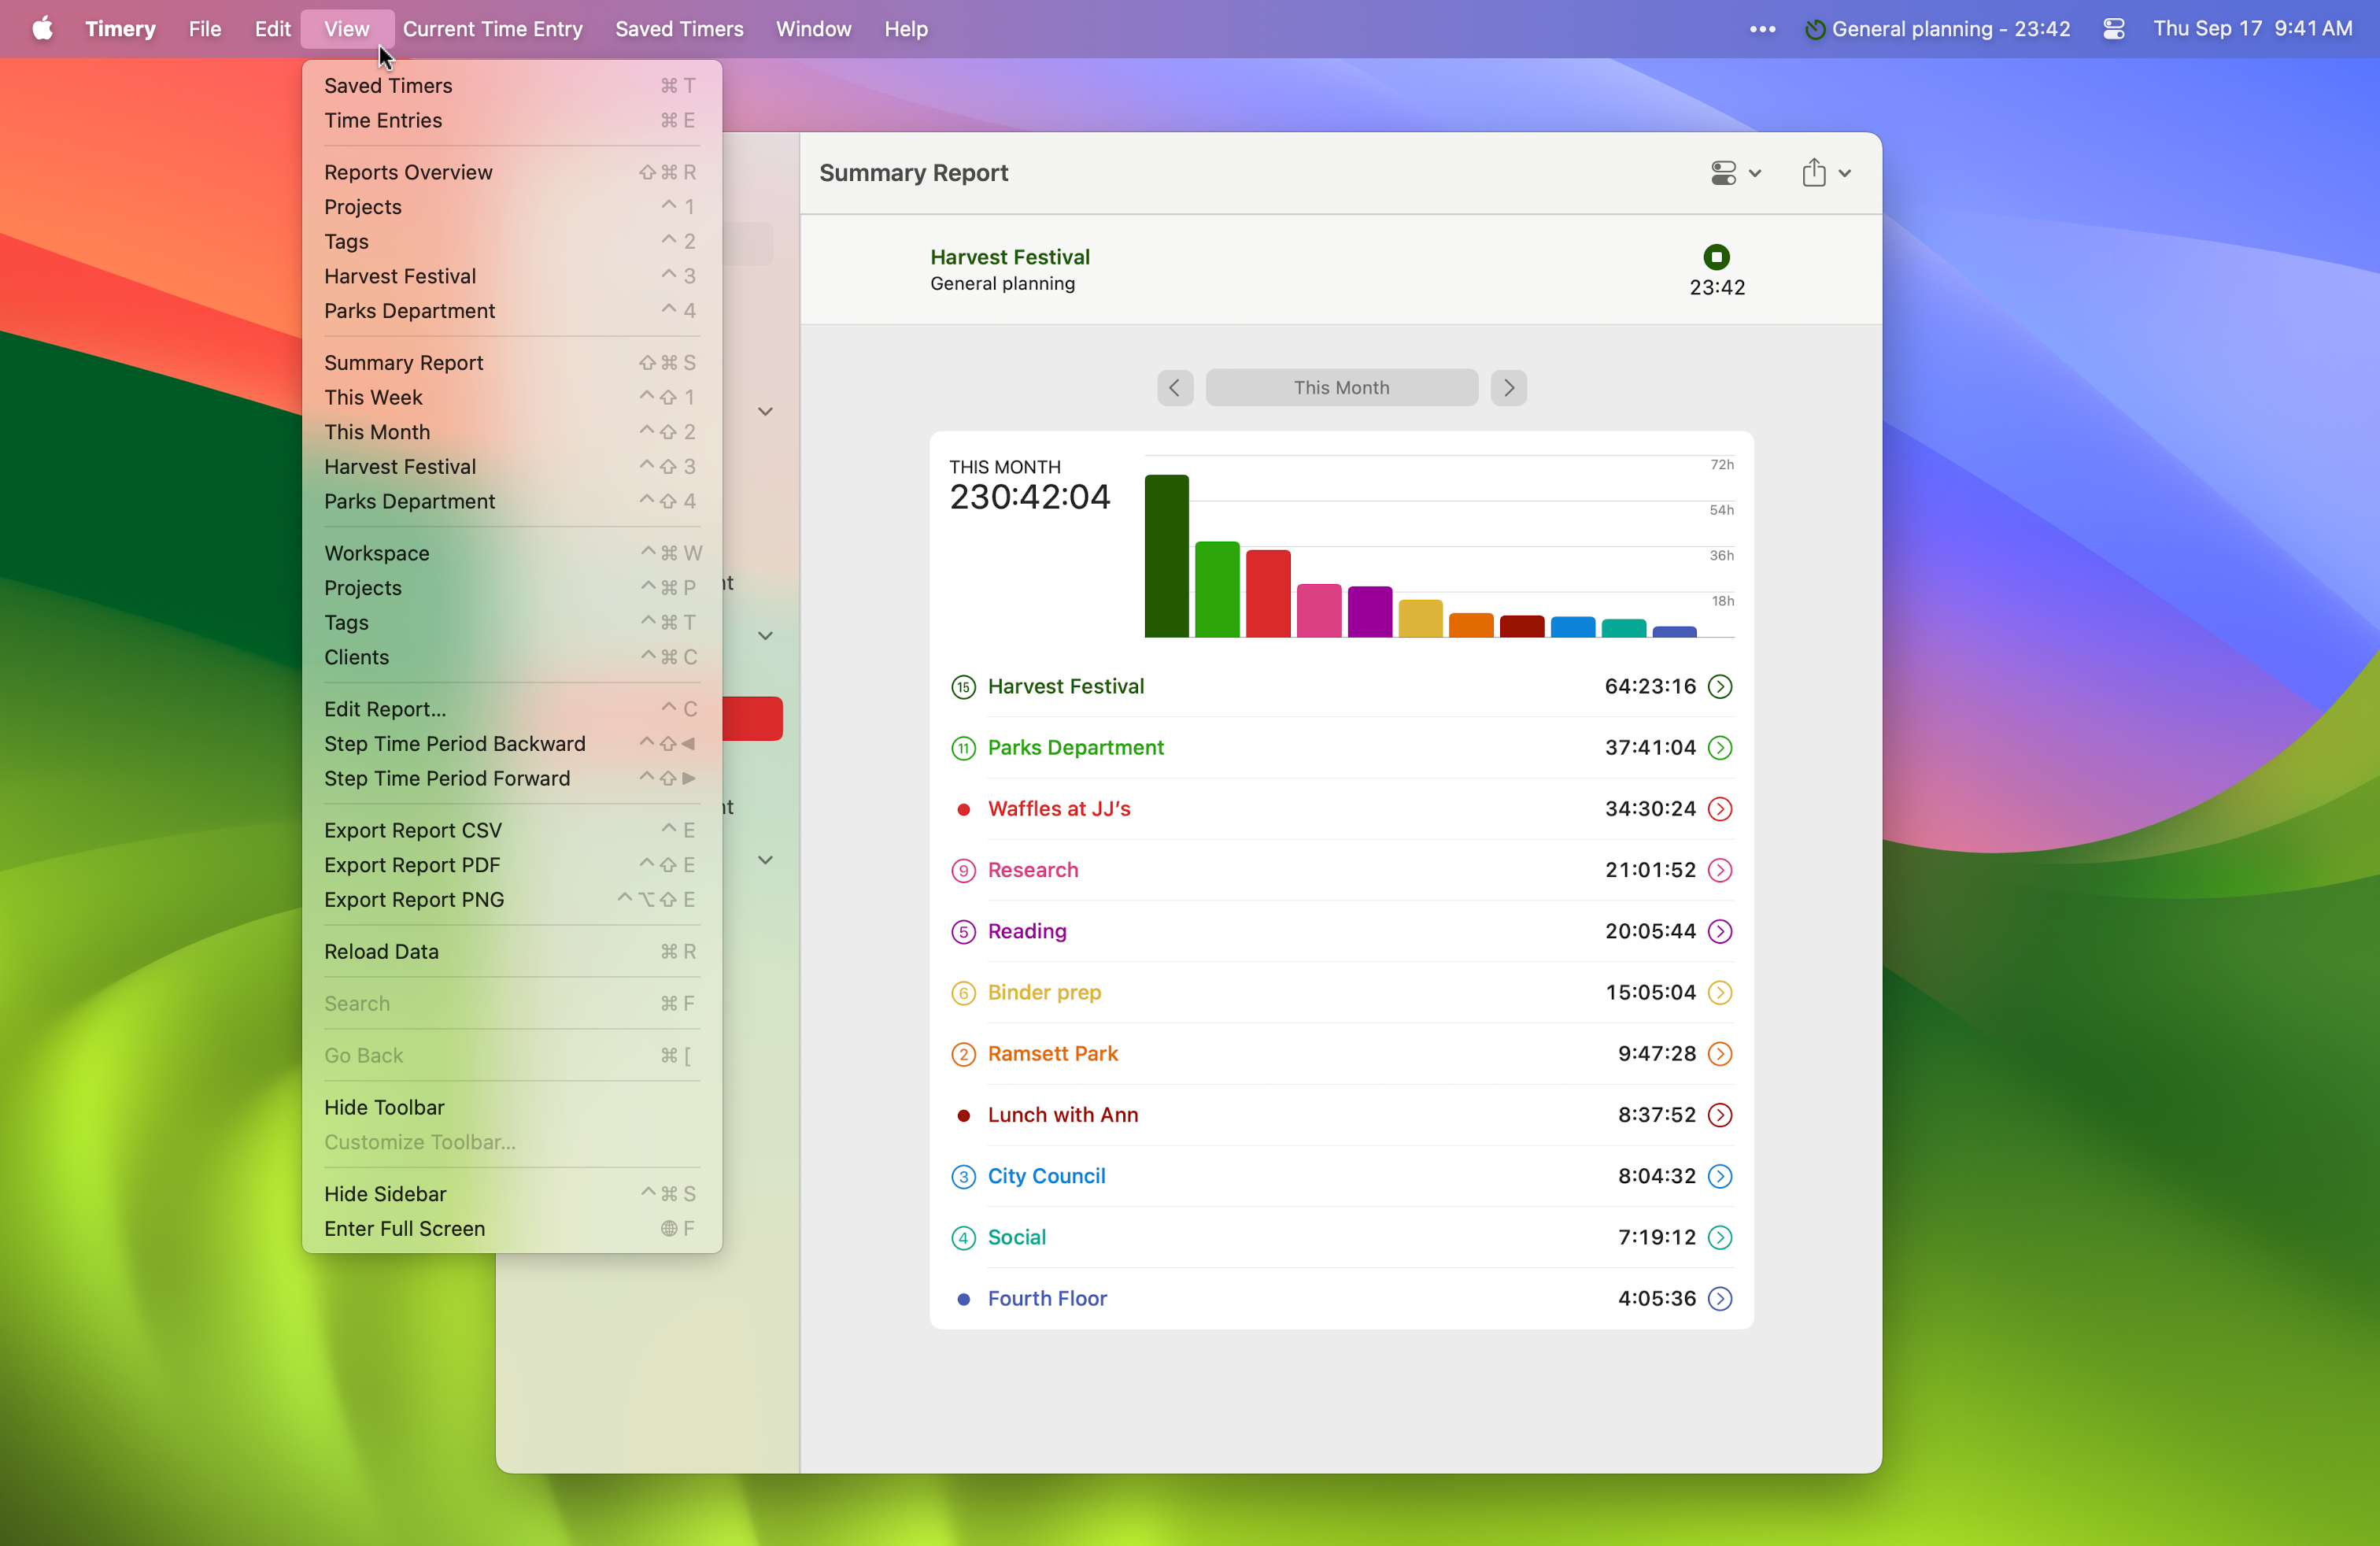Open the Current Time Entry menu
Image resolution: width=2380 pixels, height=1546 pixels.
coord(492,29)
